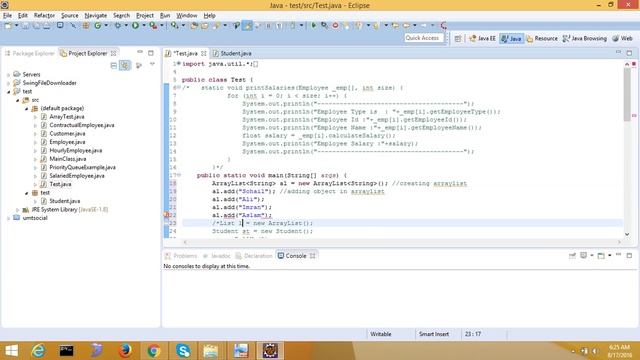Click the Quick Access search field
The width and height of the screenshot is (640, 360).
423,38
